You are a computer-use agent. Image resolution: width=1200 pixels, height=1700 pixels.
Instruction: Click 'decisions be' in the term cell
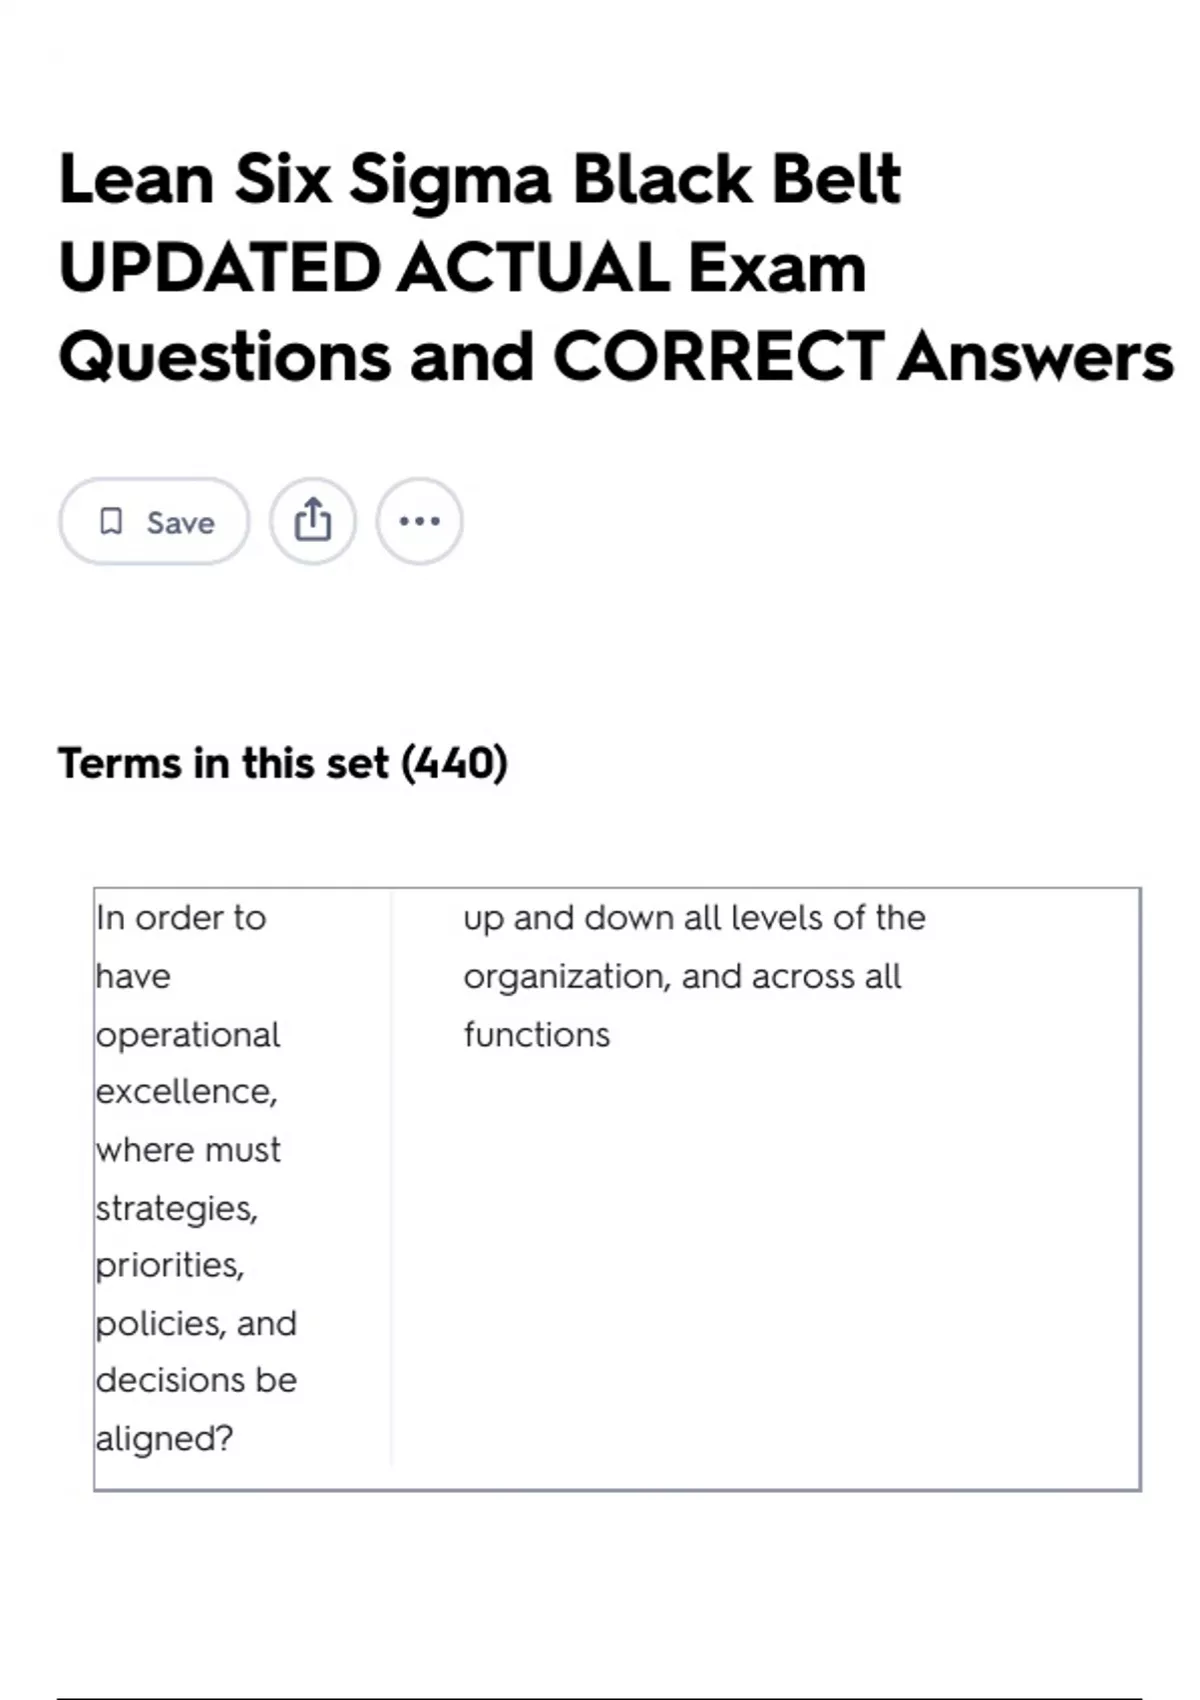[x=197, y=1380]
